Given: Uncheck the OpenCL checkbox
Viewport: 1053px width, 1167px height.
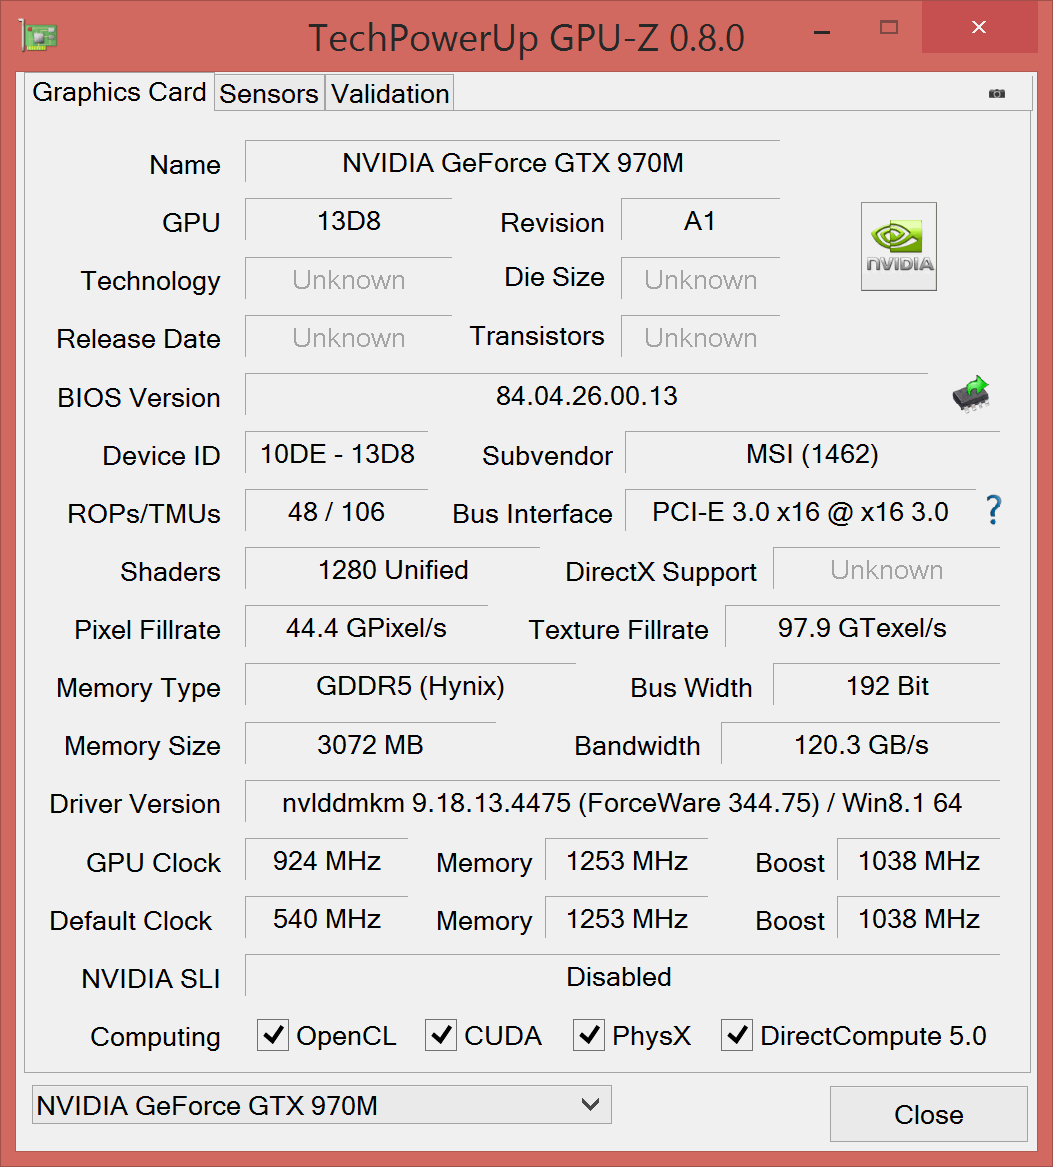Looking at the screenshot, I should coord(272,1035).
